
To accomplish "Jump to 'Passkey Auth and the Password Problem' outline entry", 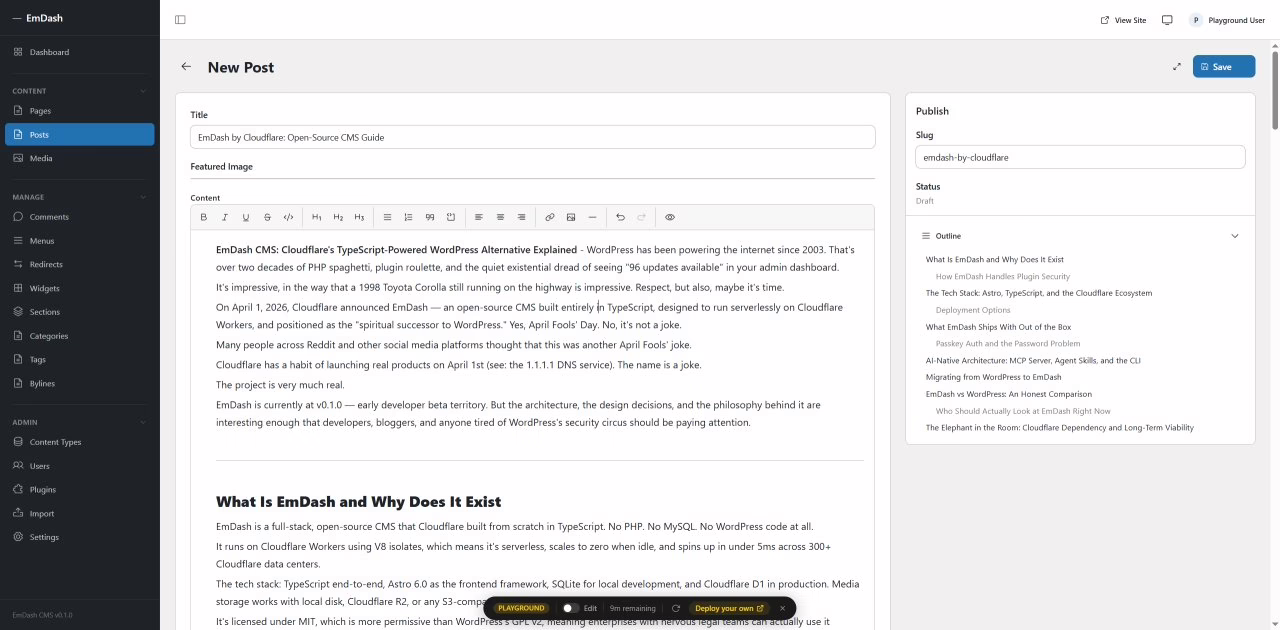I will tap(1008, 344).
